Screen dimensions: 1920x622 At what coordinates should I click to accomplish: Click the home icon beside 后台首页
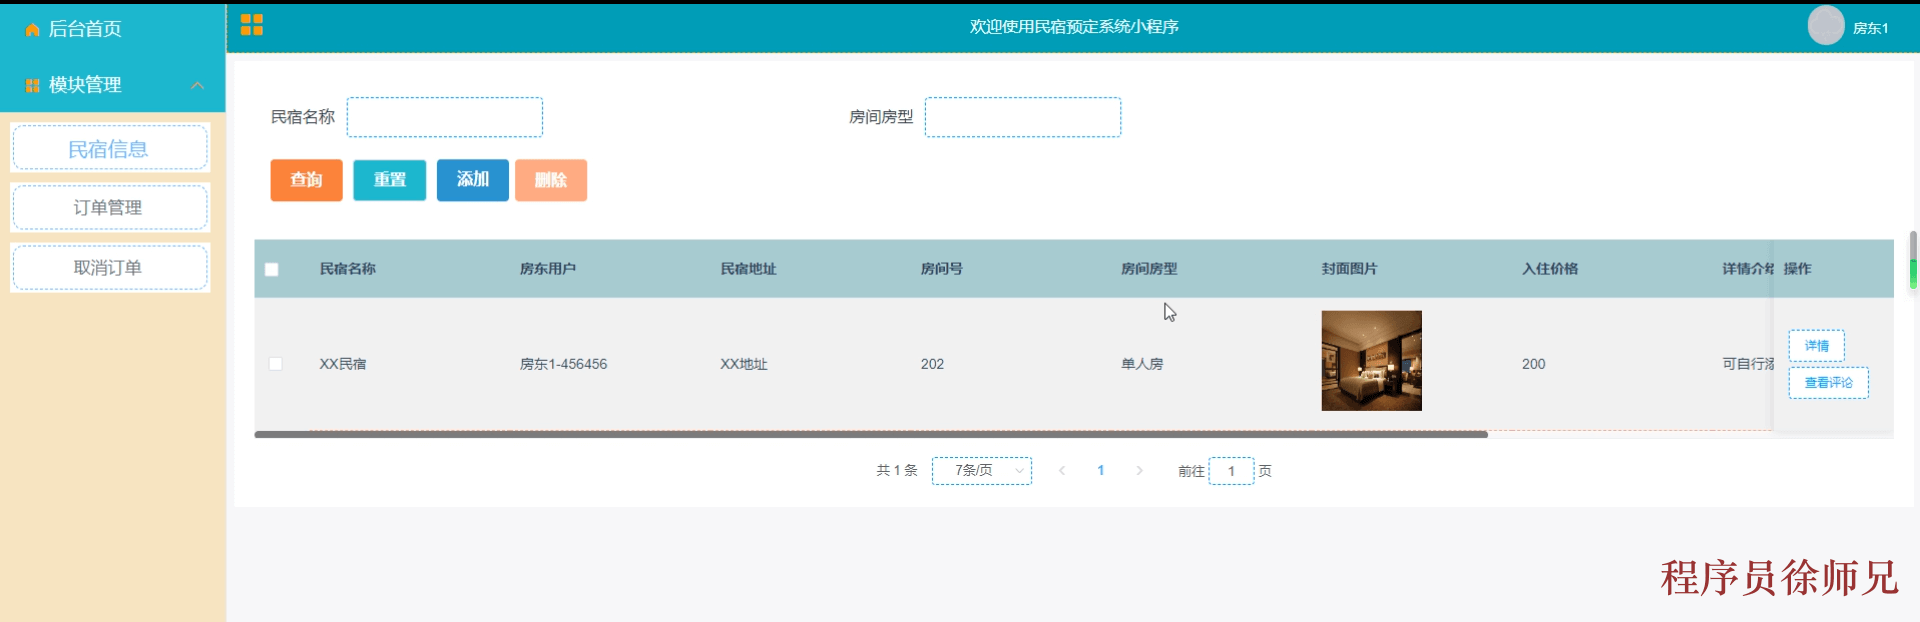[x=32, y=30]
